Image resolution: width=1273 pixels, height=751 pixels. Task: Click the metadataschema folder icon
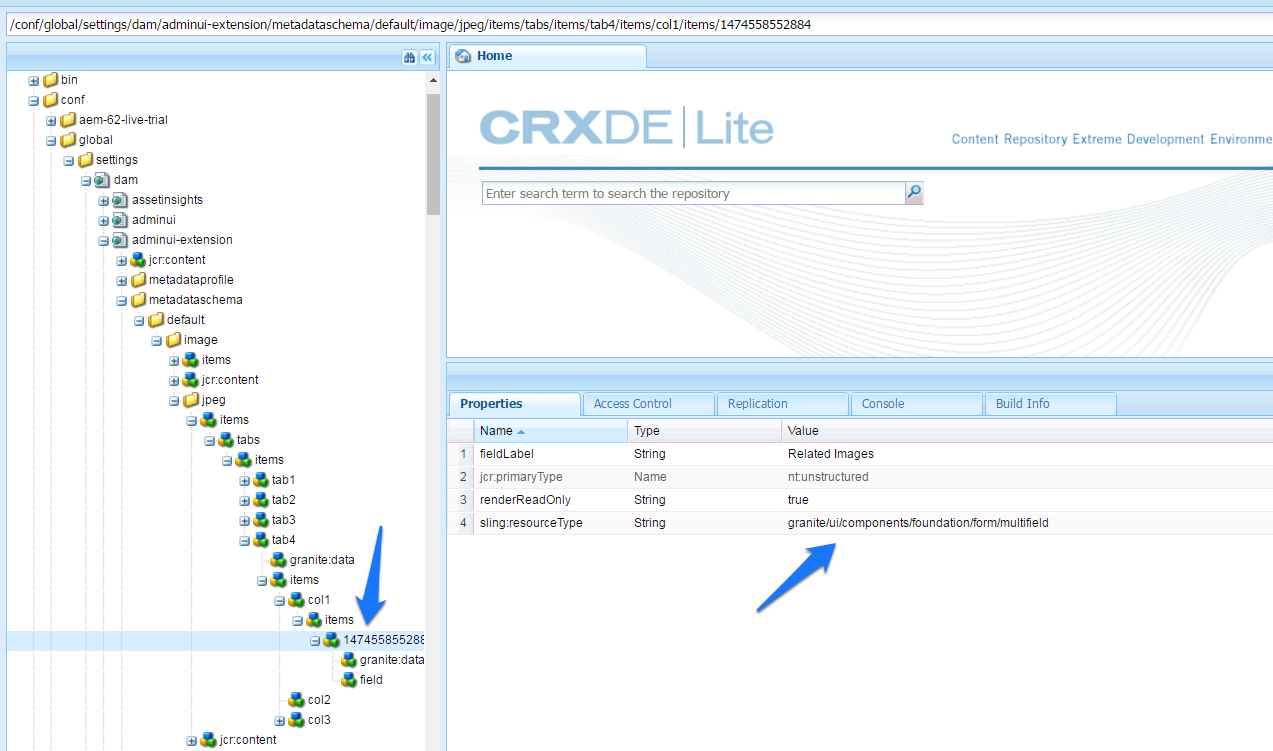point(138,300)
